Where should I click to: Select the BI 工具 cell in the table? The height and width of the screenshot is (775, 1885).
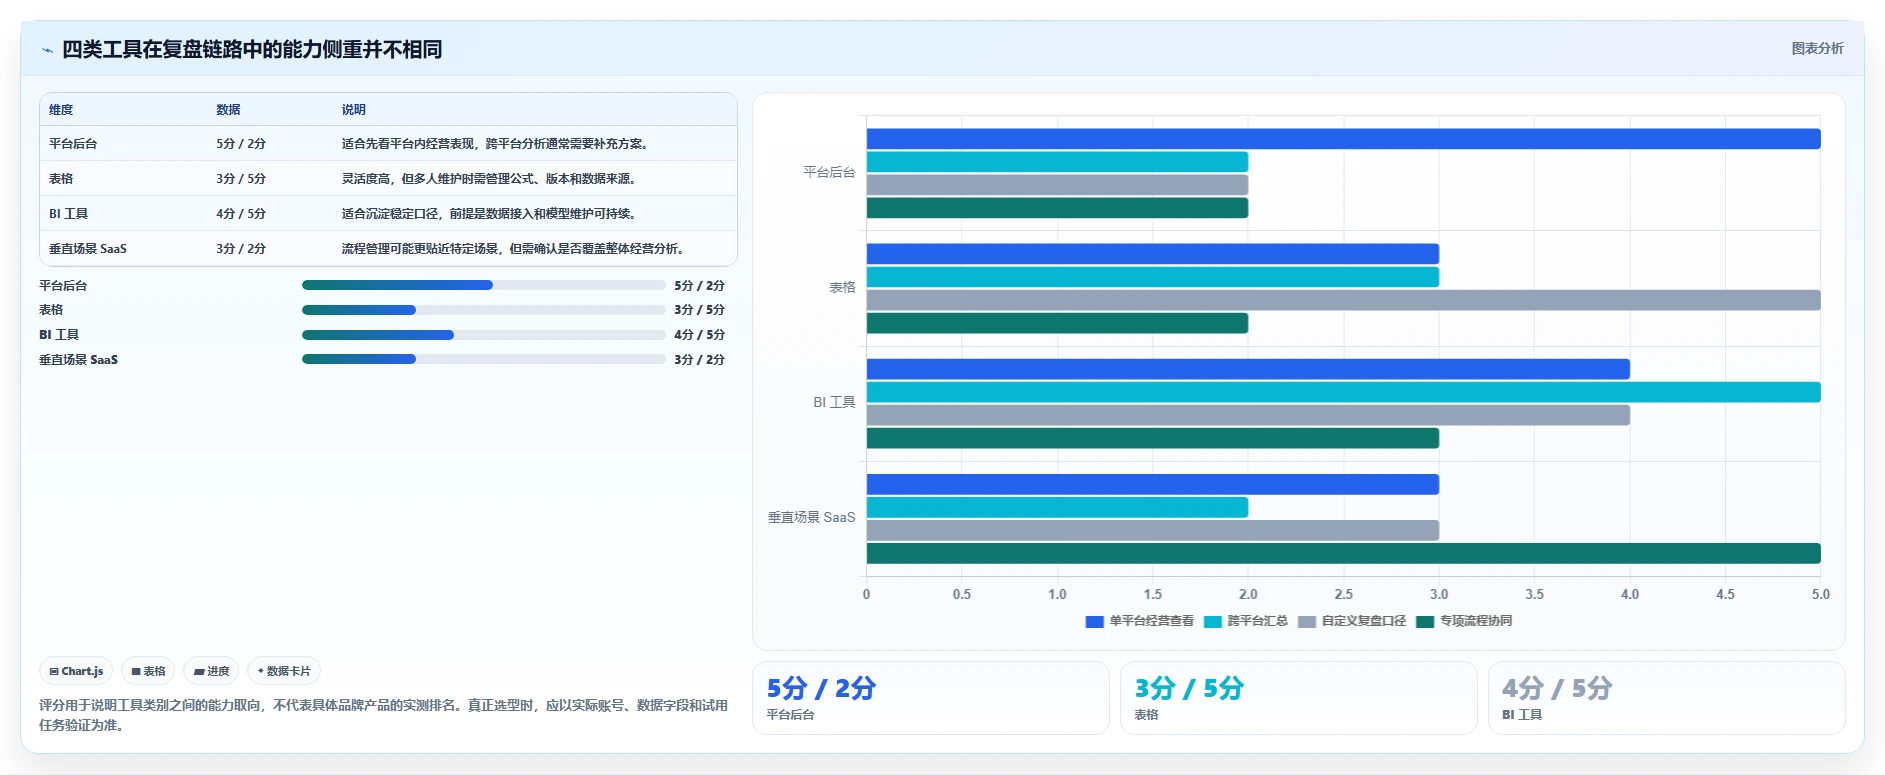point(68,214)
